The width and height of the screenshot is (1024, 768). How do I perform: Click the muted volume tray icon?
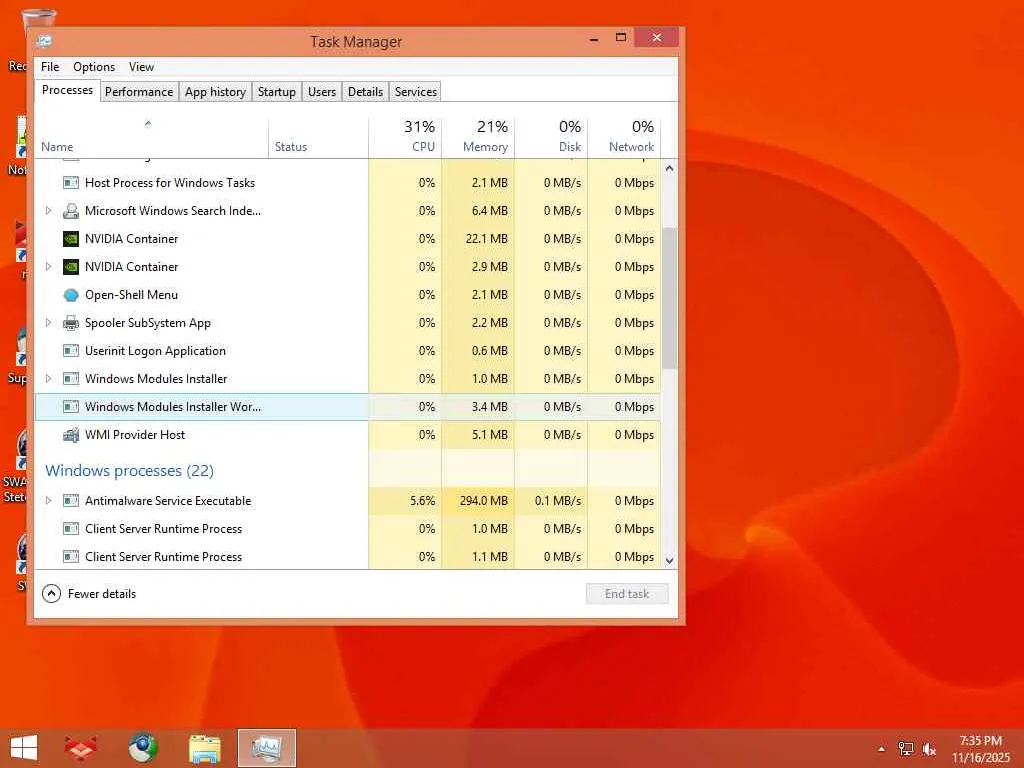[929, 749]
